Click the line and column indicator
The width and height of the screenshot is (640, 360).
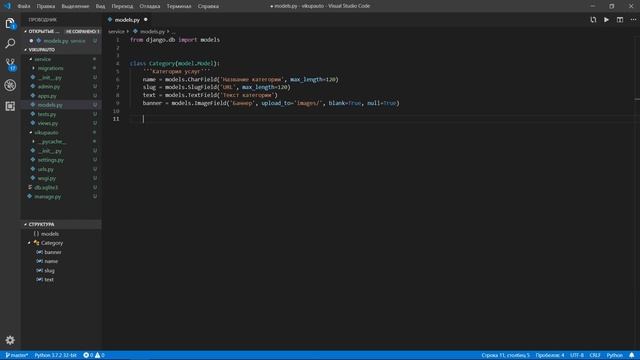(x=505, y=355)
